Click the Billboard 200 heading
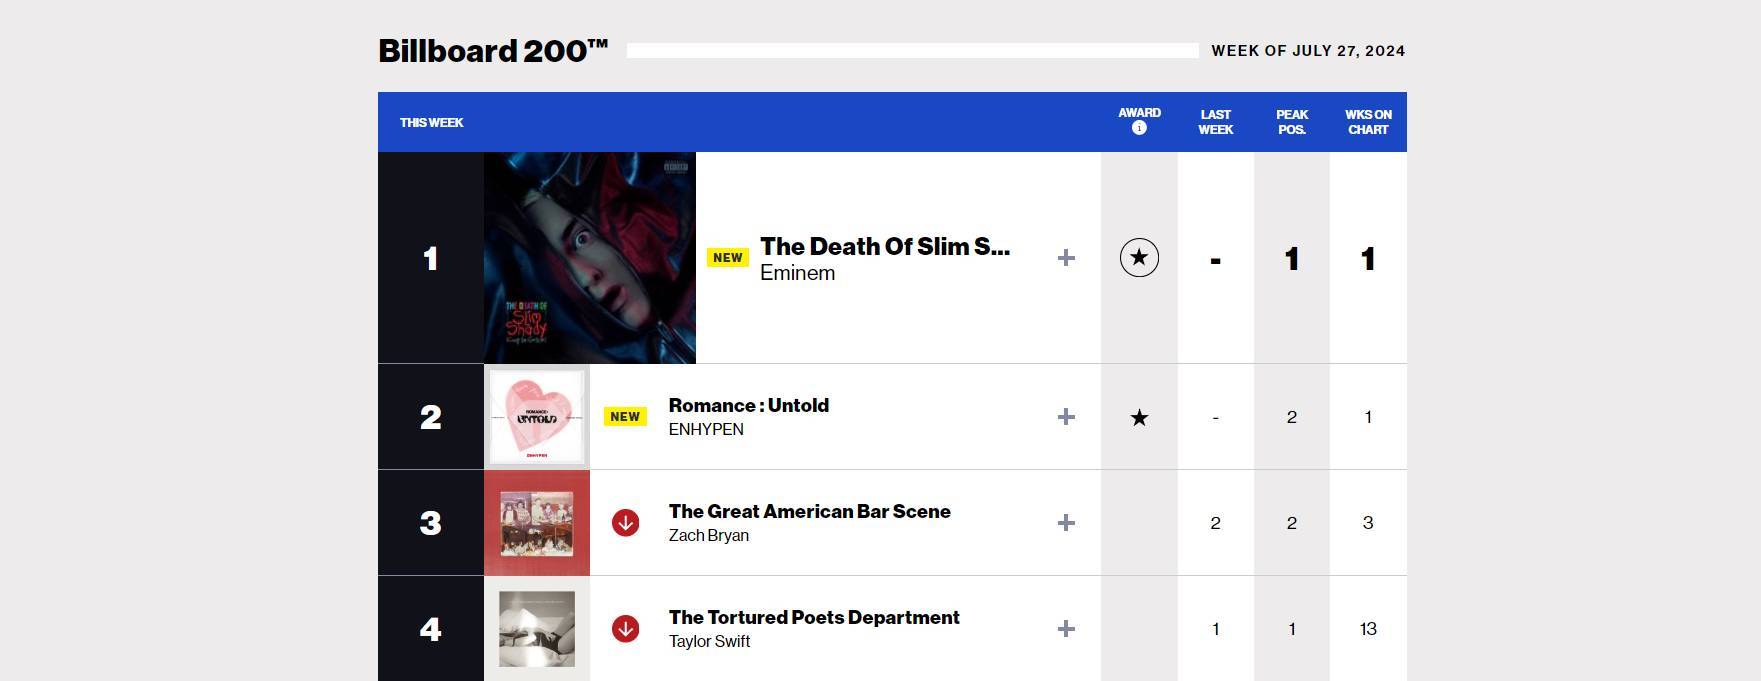Image resolution: width=1761 pixels, height=681 pixels. (x=493, y=51)
